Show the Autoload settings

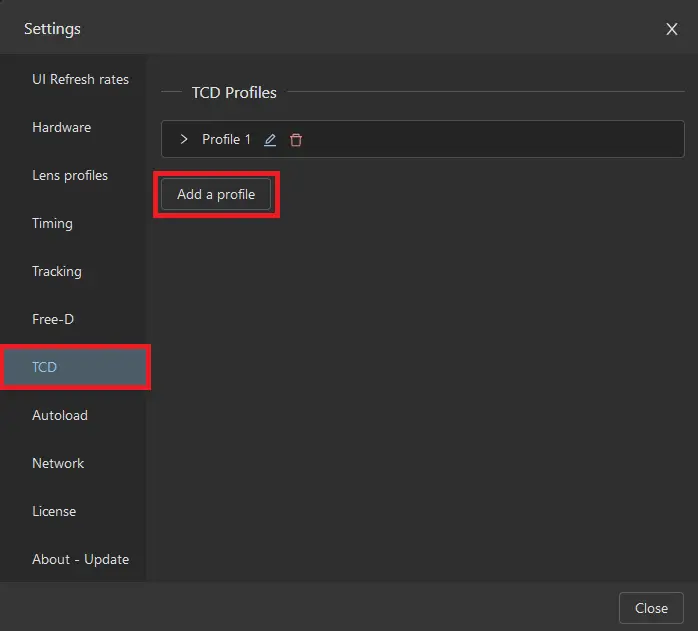point(60,415)
